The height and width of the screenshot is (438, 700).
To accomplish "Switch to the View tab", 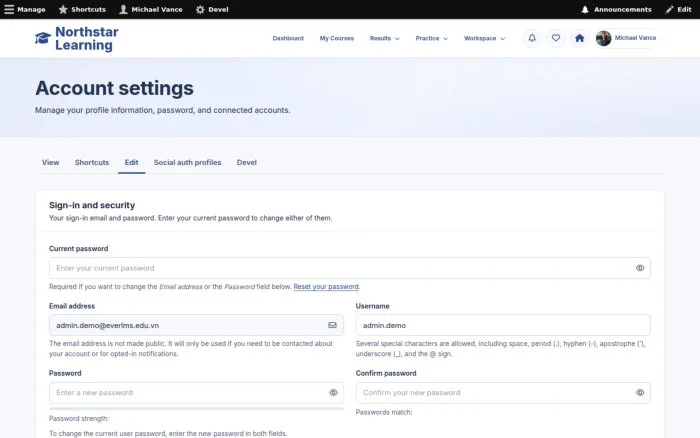I will [50, 163].
